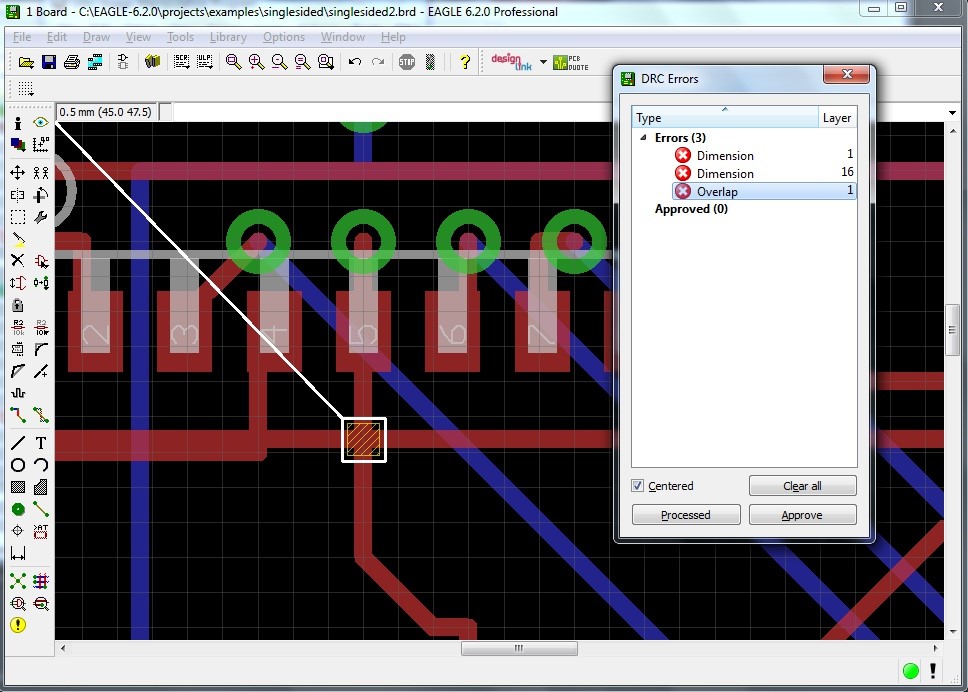Open the designlink dropdown arrow

[x=543, y=62]
